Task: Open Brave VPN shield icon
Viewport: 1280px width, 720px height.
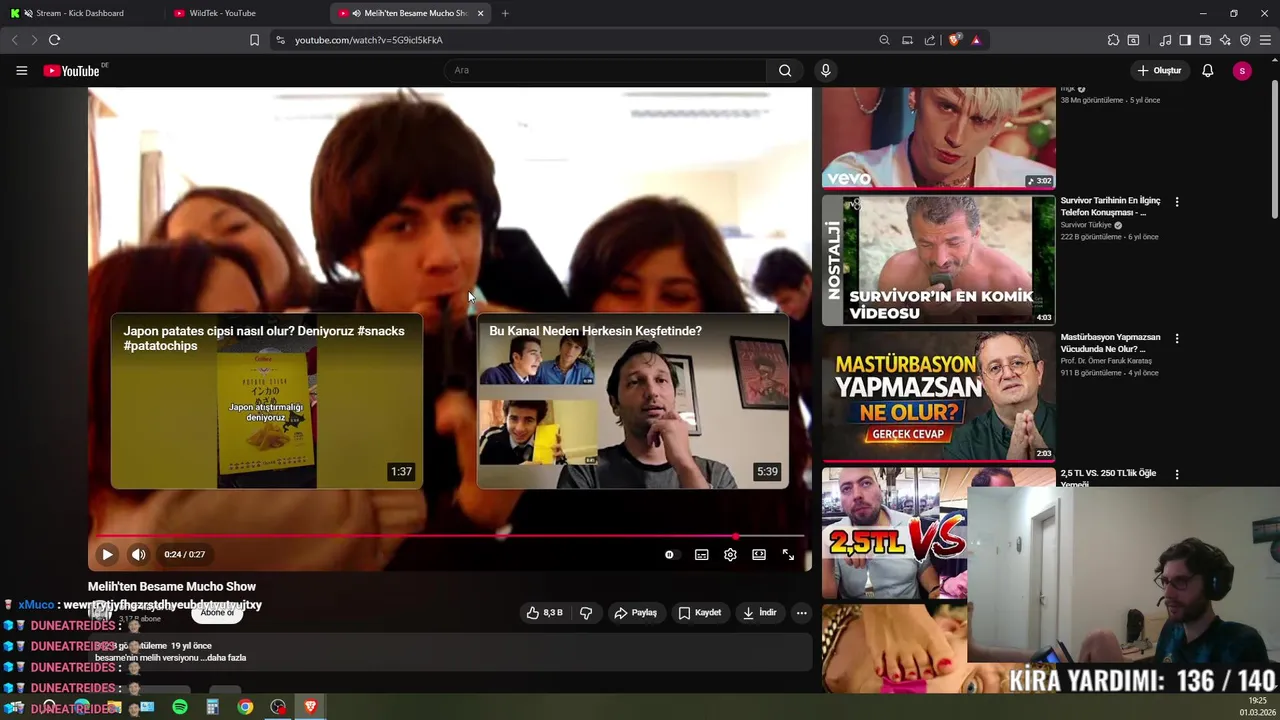Action: [1245, 40]
